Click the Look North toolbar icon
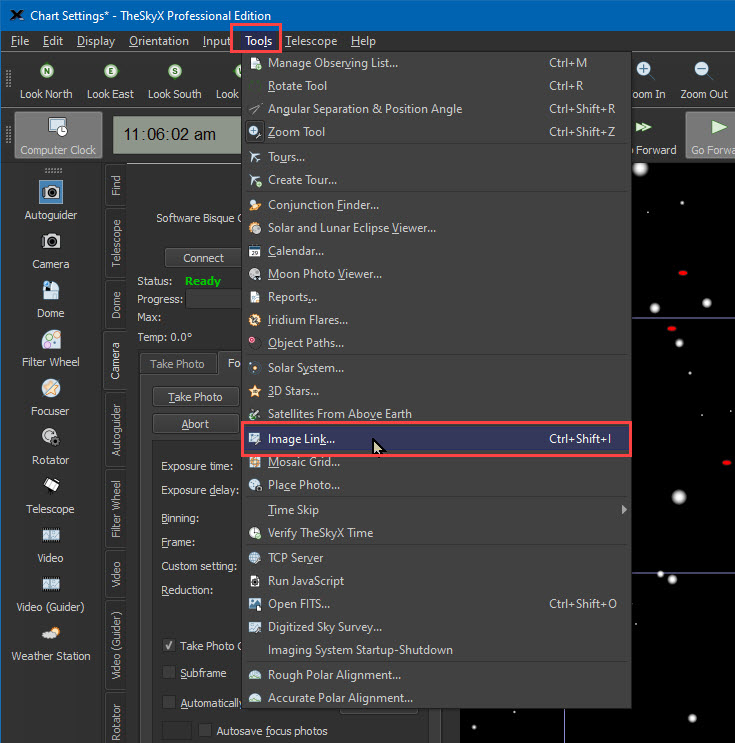This screenshot has width=735, height=743. point(46,72)
